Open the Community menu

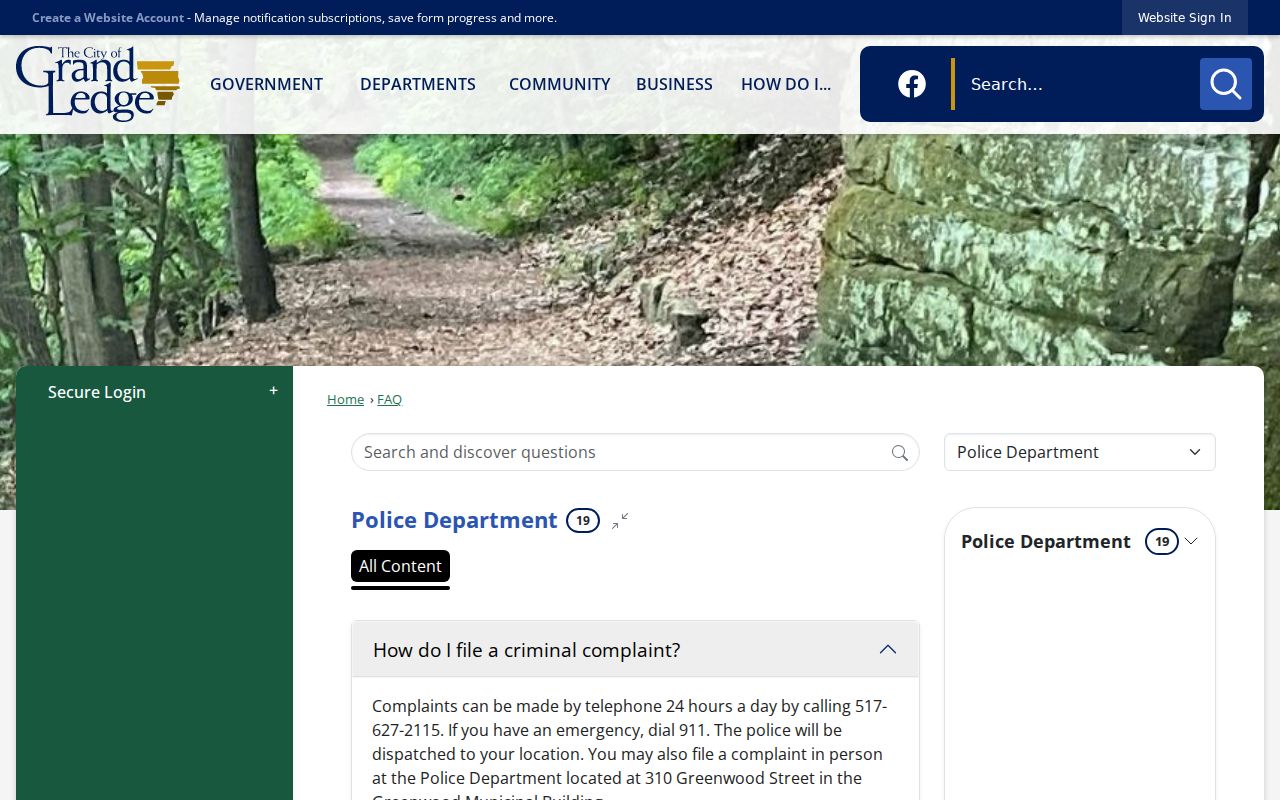tap(559, 84)
